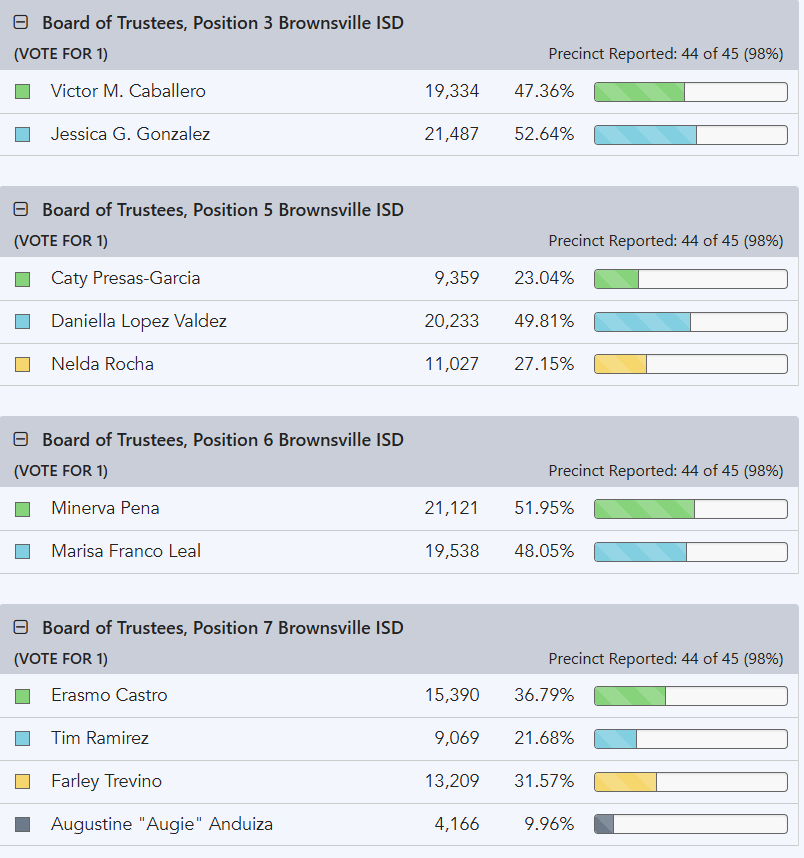Click Augustine Anduiza's vote percentage bar
804x858 pixels.
click(x=691, y=825)
